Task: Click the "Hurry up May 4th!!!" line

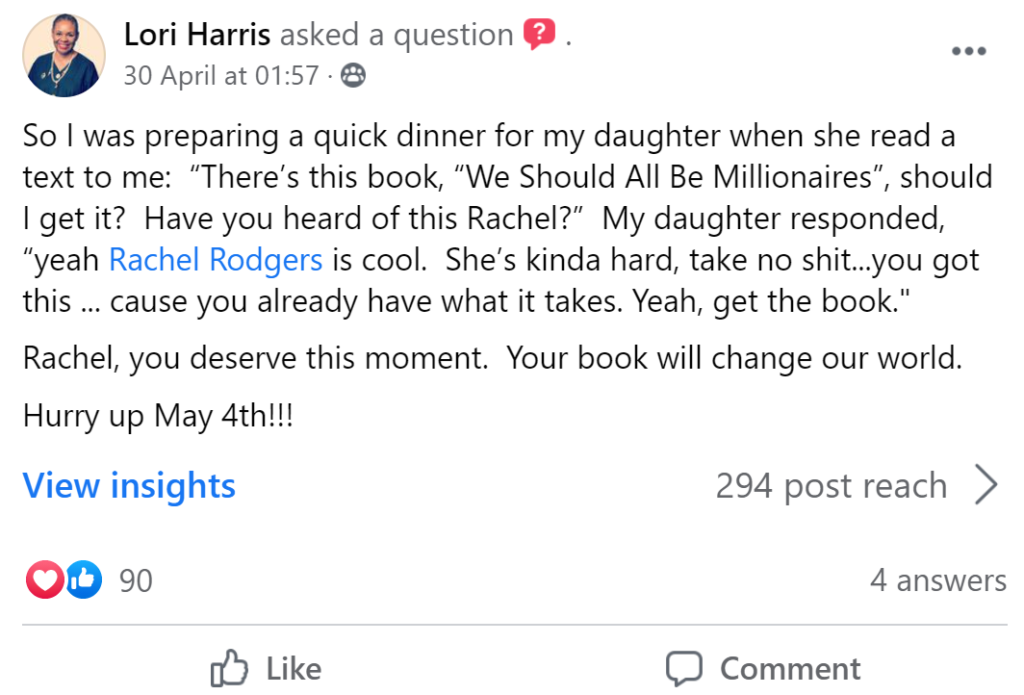Action: coord(159,416)
